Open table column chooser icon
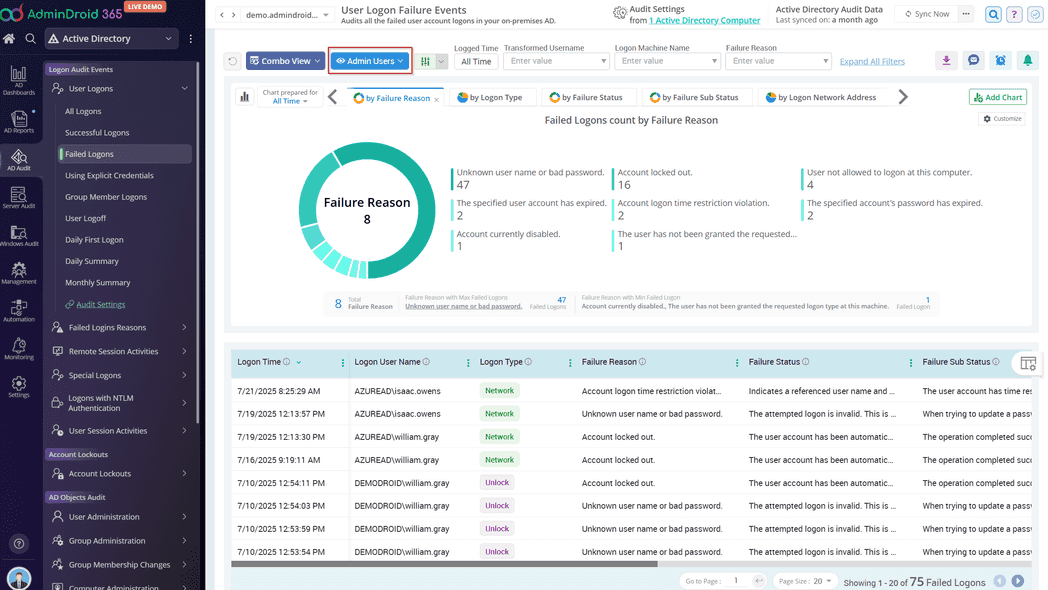 (1027, 363)
